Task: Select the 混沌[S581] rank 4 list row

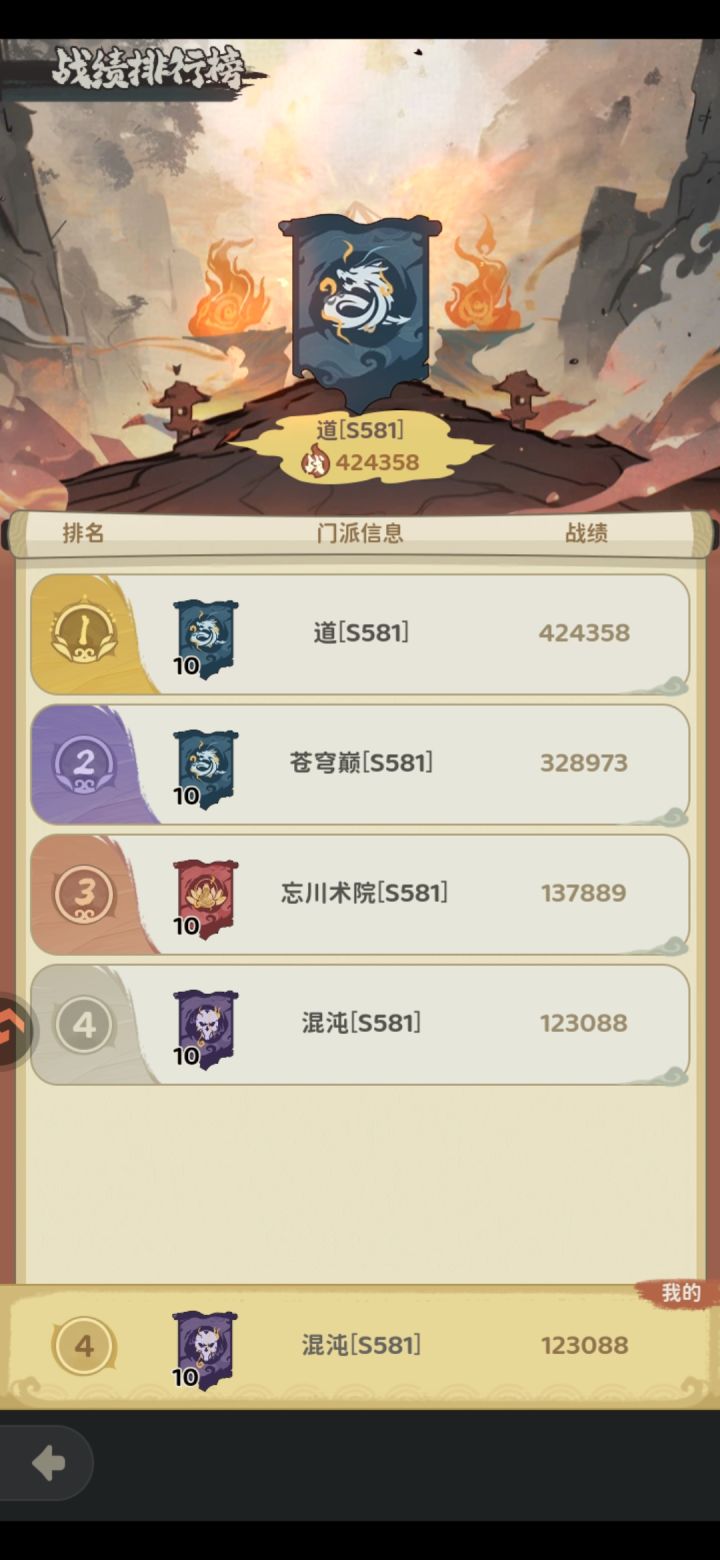Action: 360,1025
